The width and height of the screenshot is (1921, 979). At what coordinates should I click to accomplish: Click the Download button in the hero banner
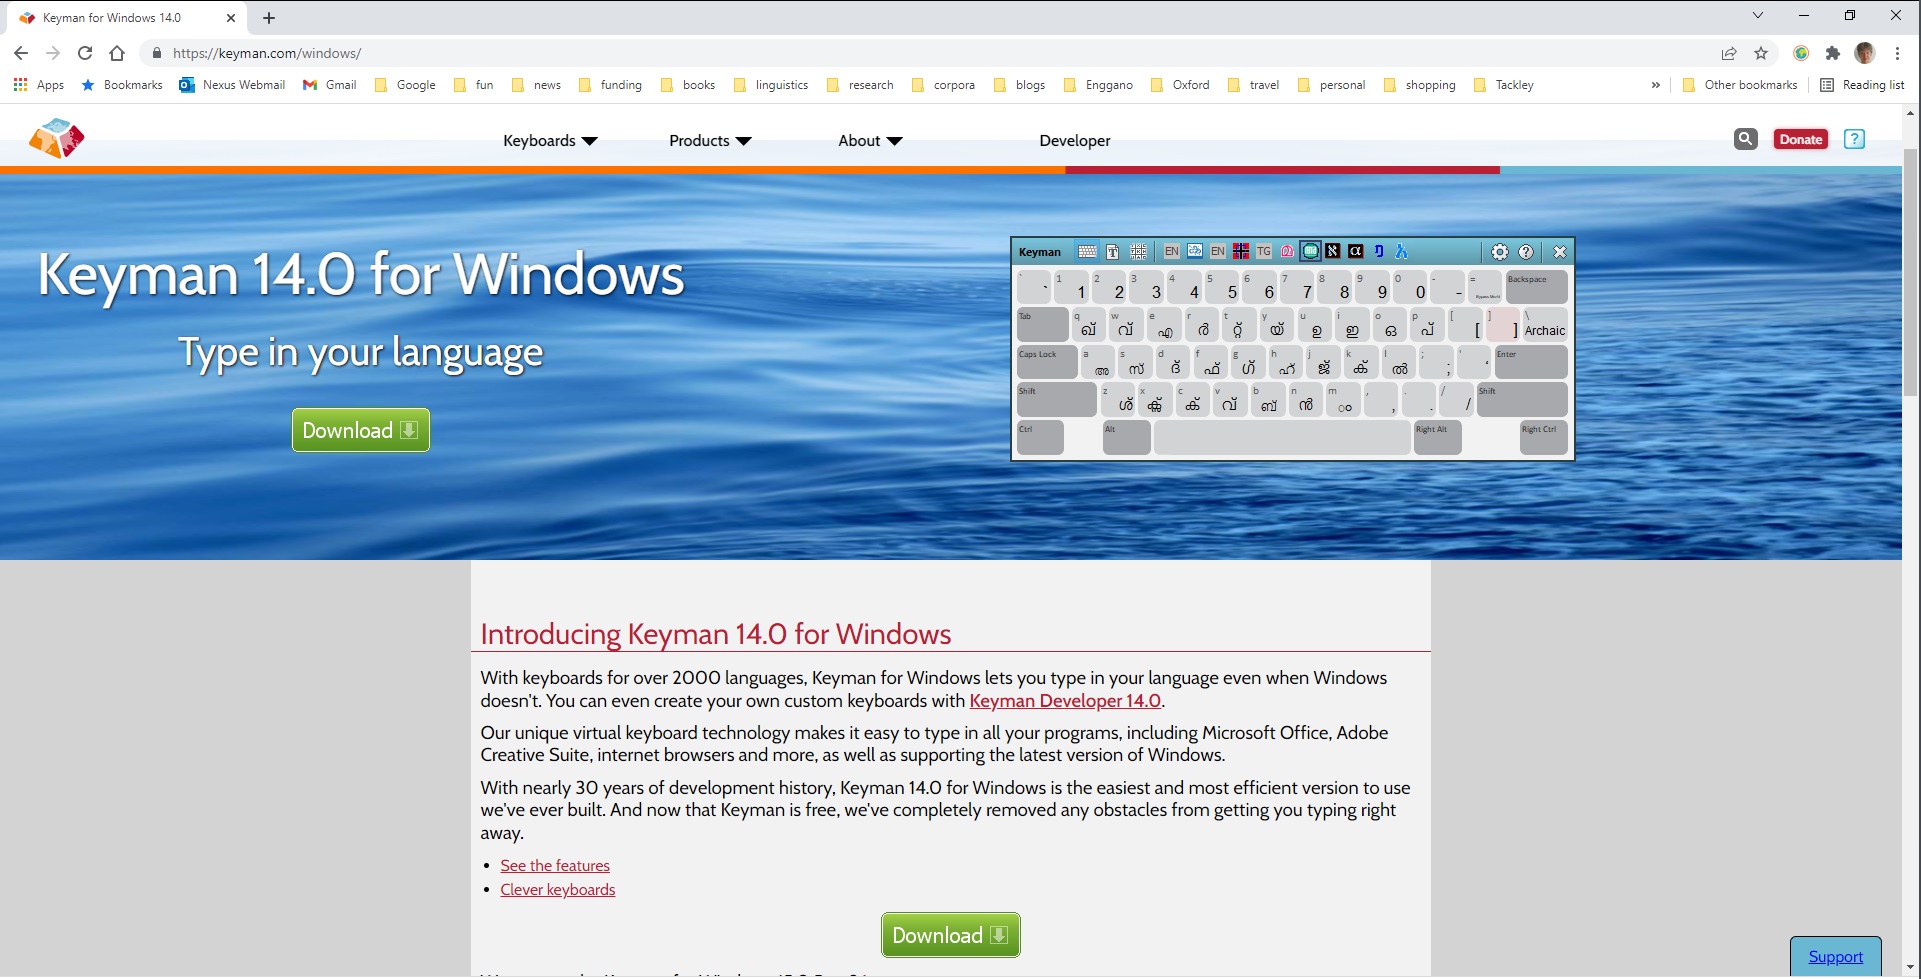360,430
